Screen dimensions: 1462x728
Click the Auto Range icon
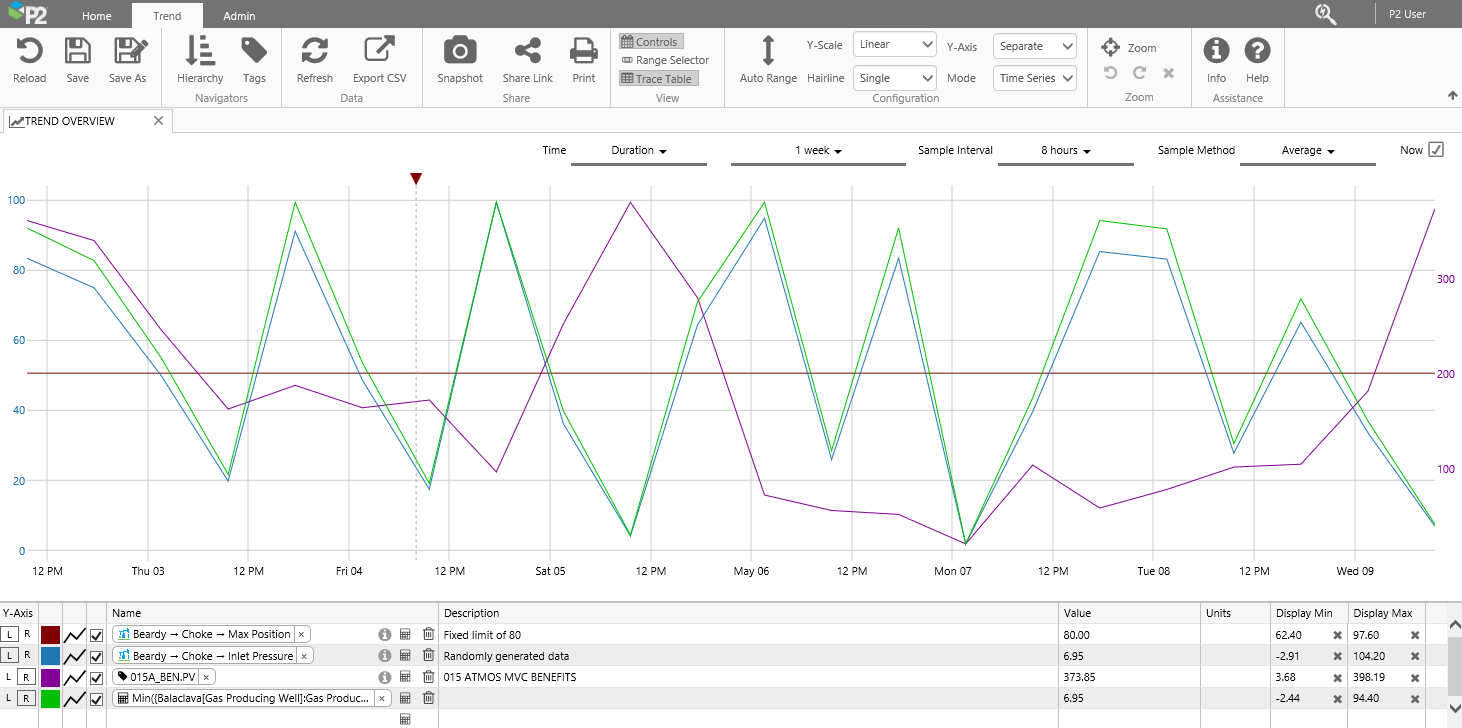(x=768, y=52)
